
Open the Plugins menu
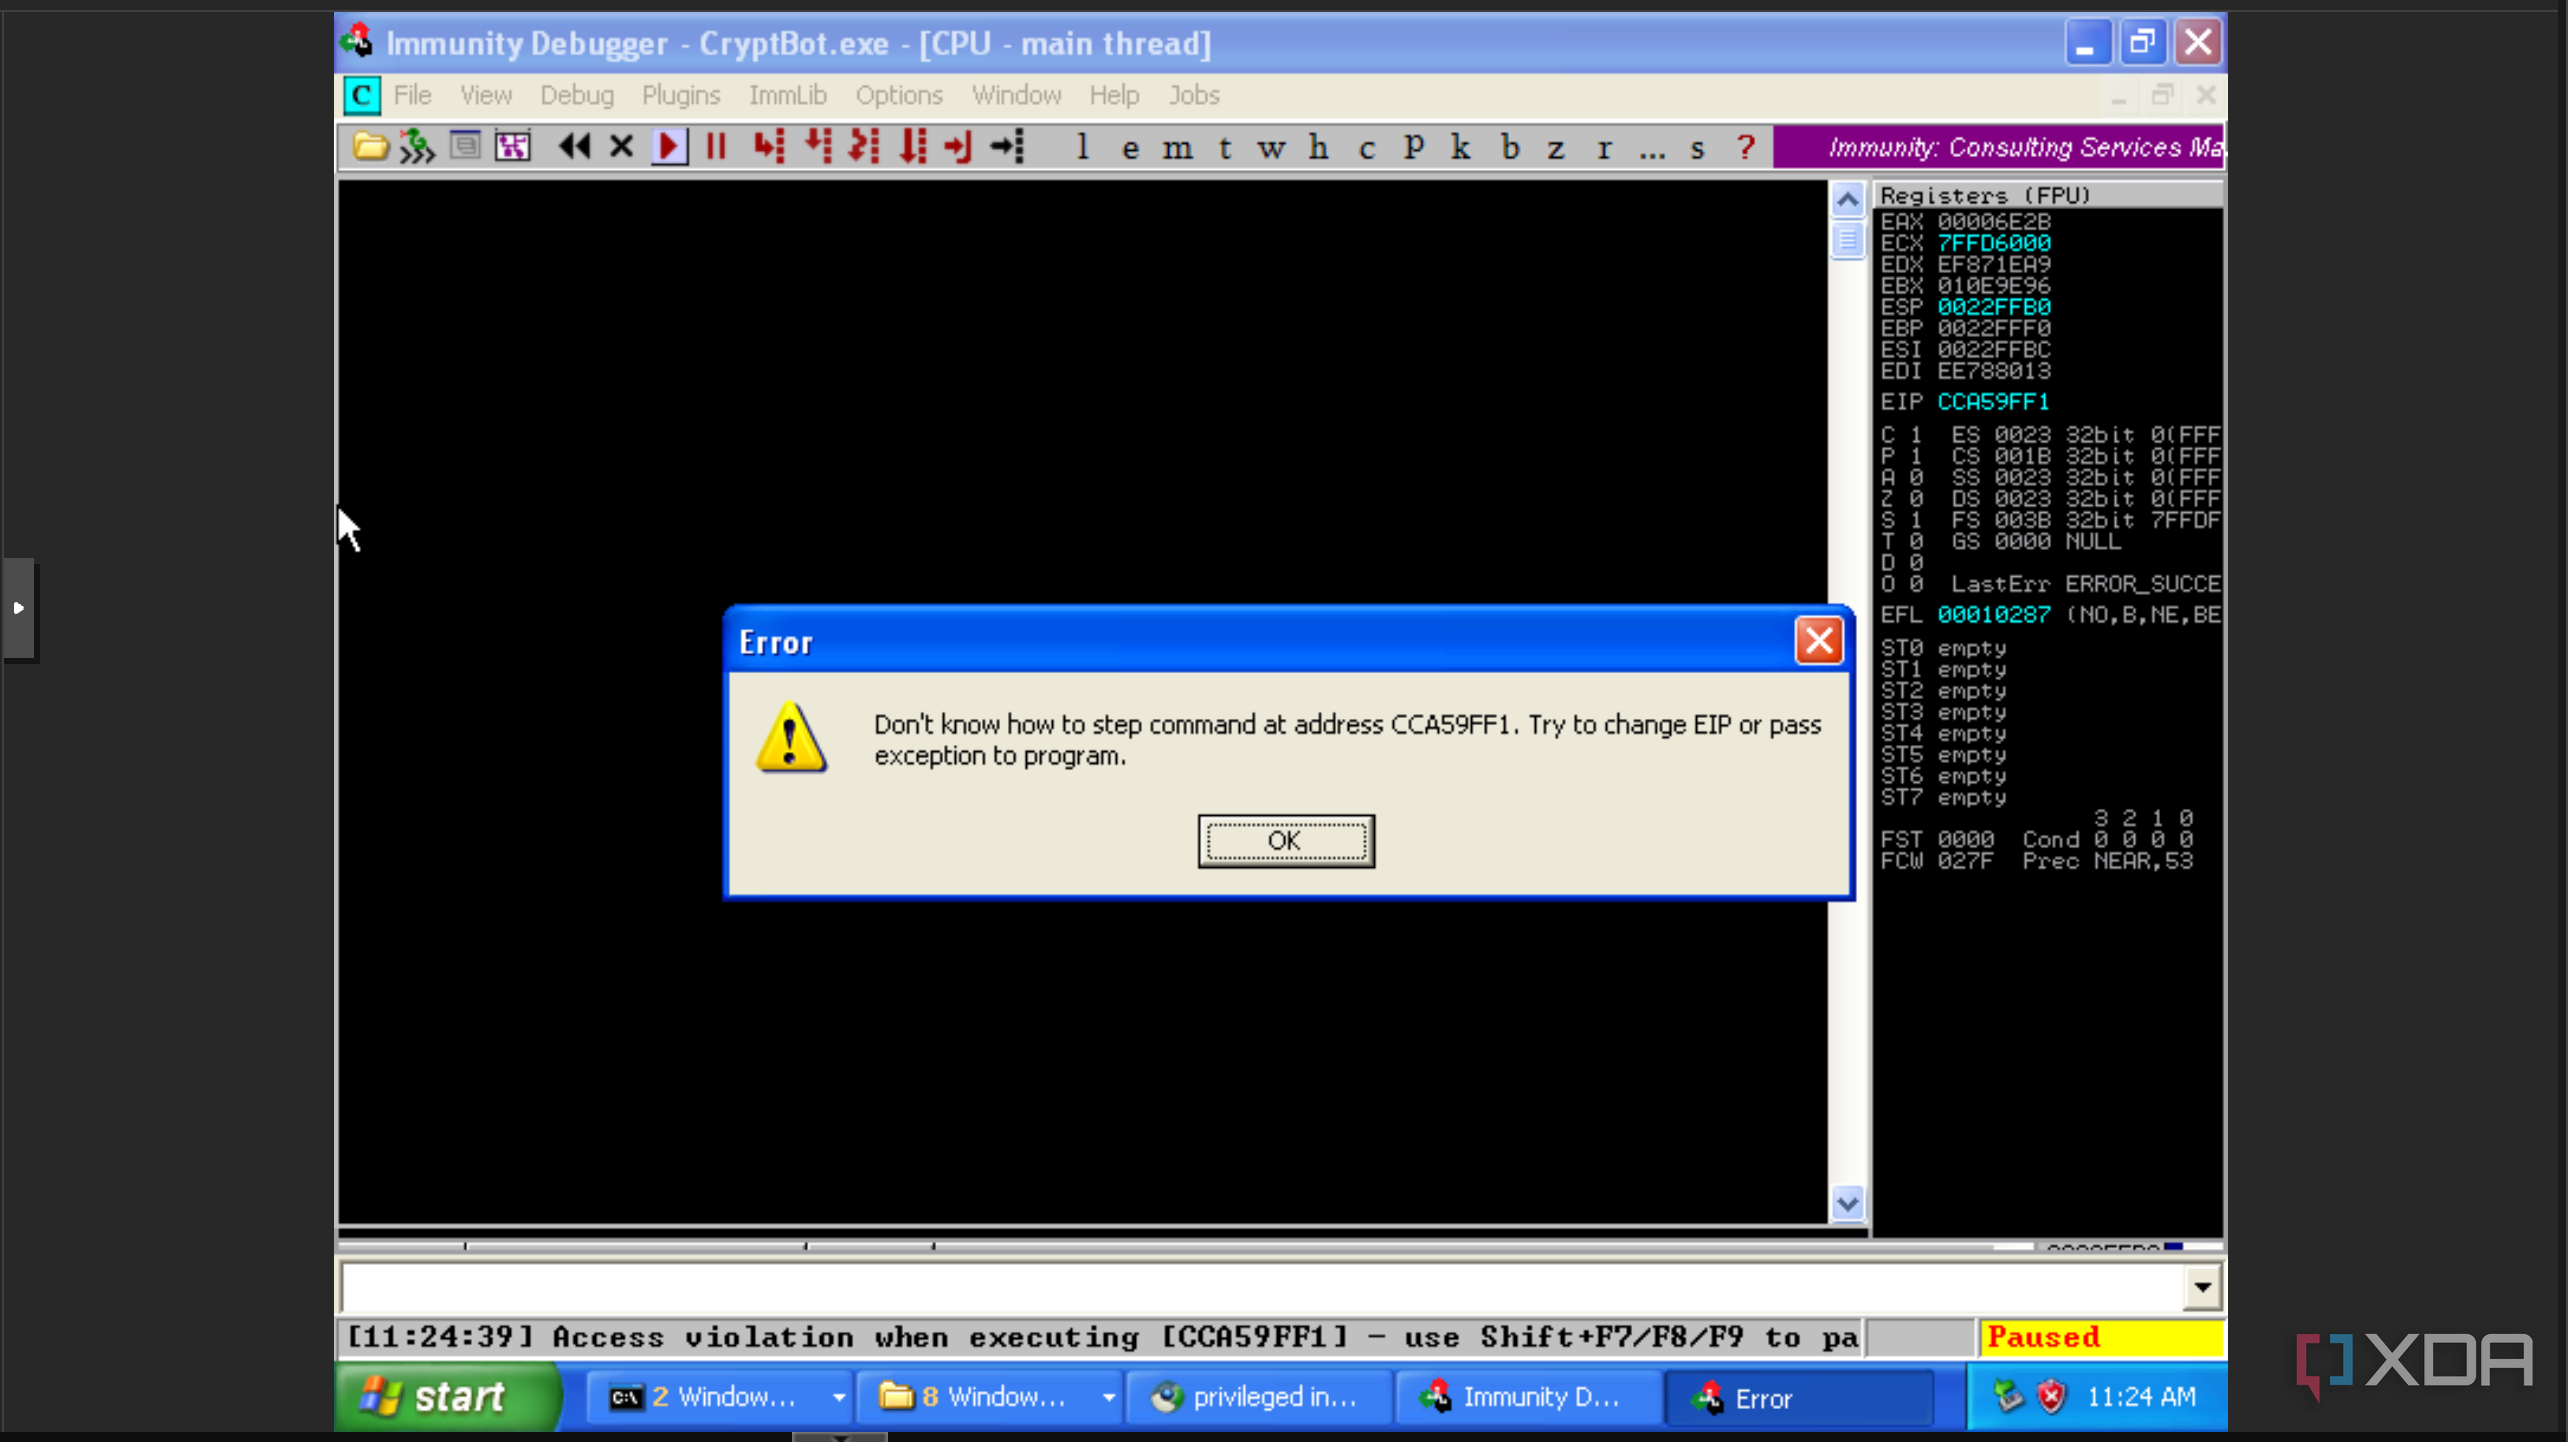(680, 95)
